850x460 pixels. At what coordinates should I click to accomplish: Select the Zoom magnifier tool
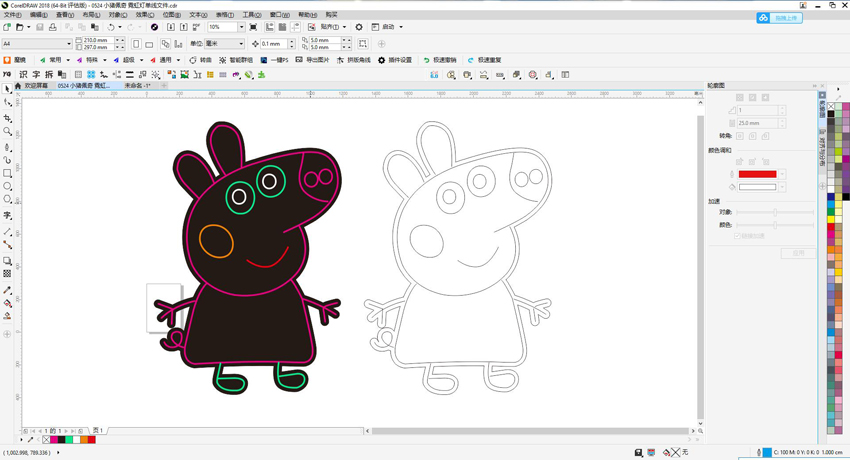coord(7,131)
